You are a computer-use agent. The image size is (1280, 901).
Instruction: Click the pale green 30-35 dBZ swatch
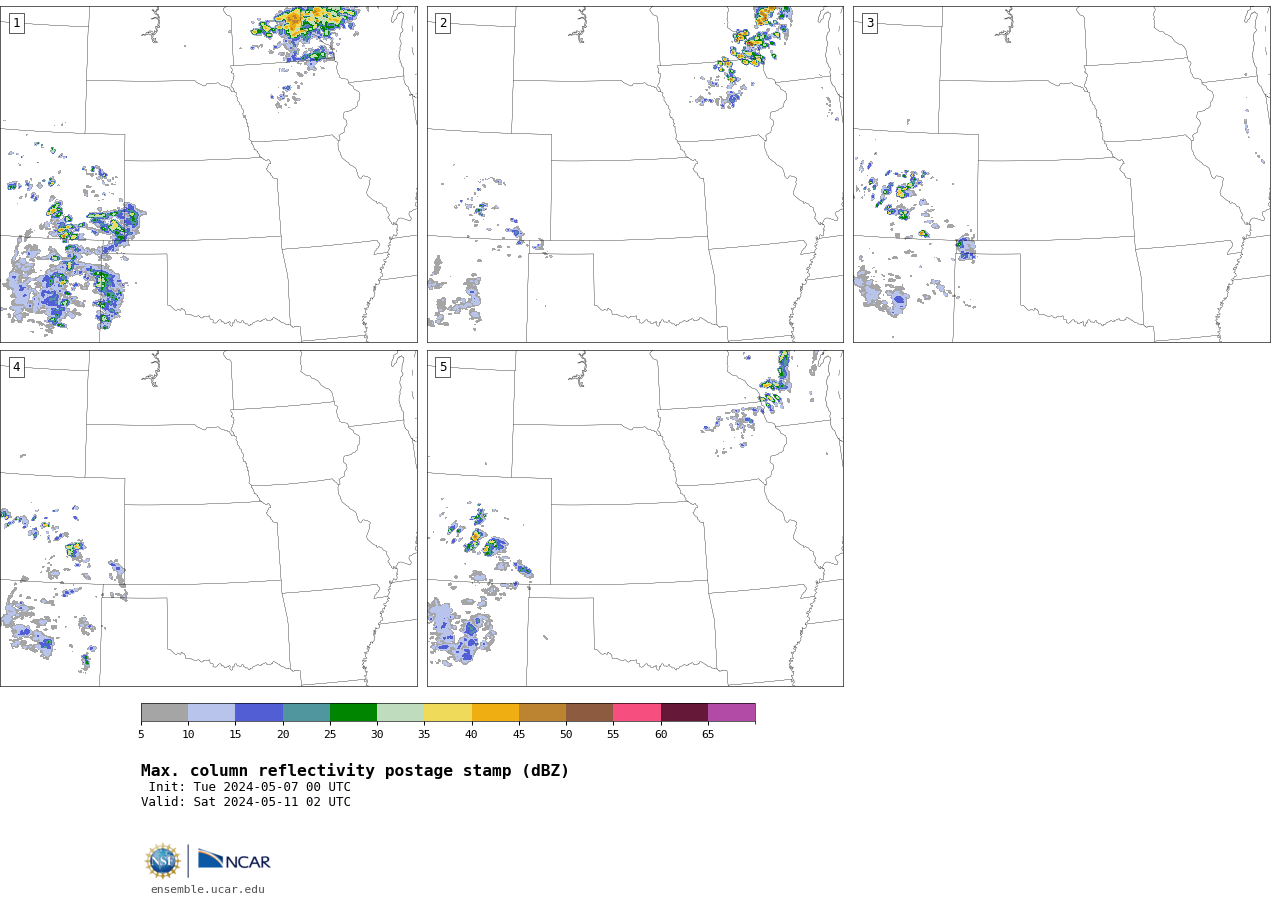(x=401, y=712)
